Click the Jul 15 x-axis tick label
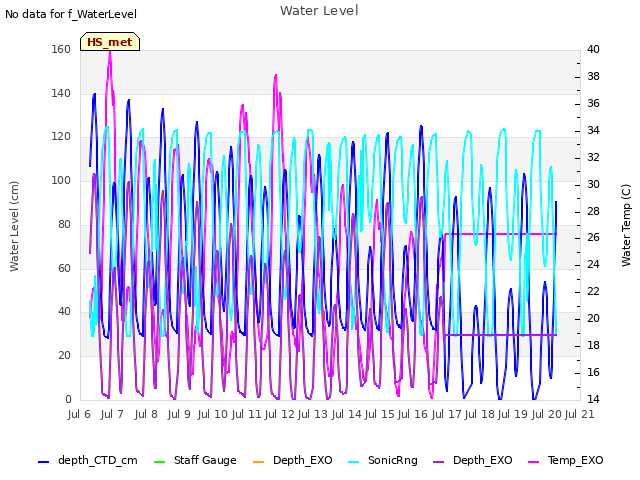The height and width of the screenshot is (480, 640). 379,414
